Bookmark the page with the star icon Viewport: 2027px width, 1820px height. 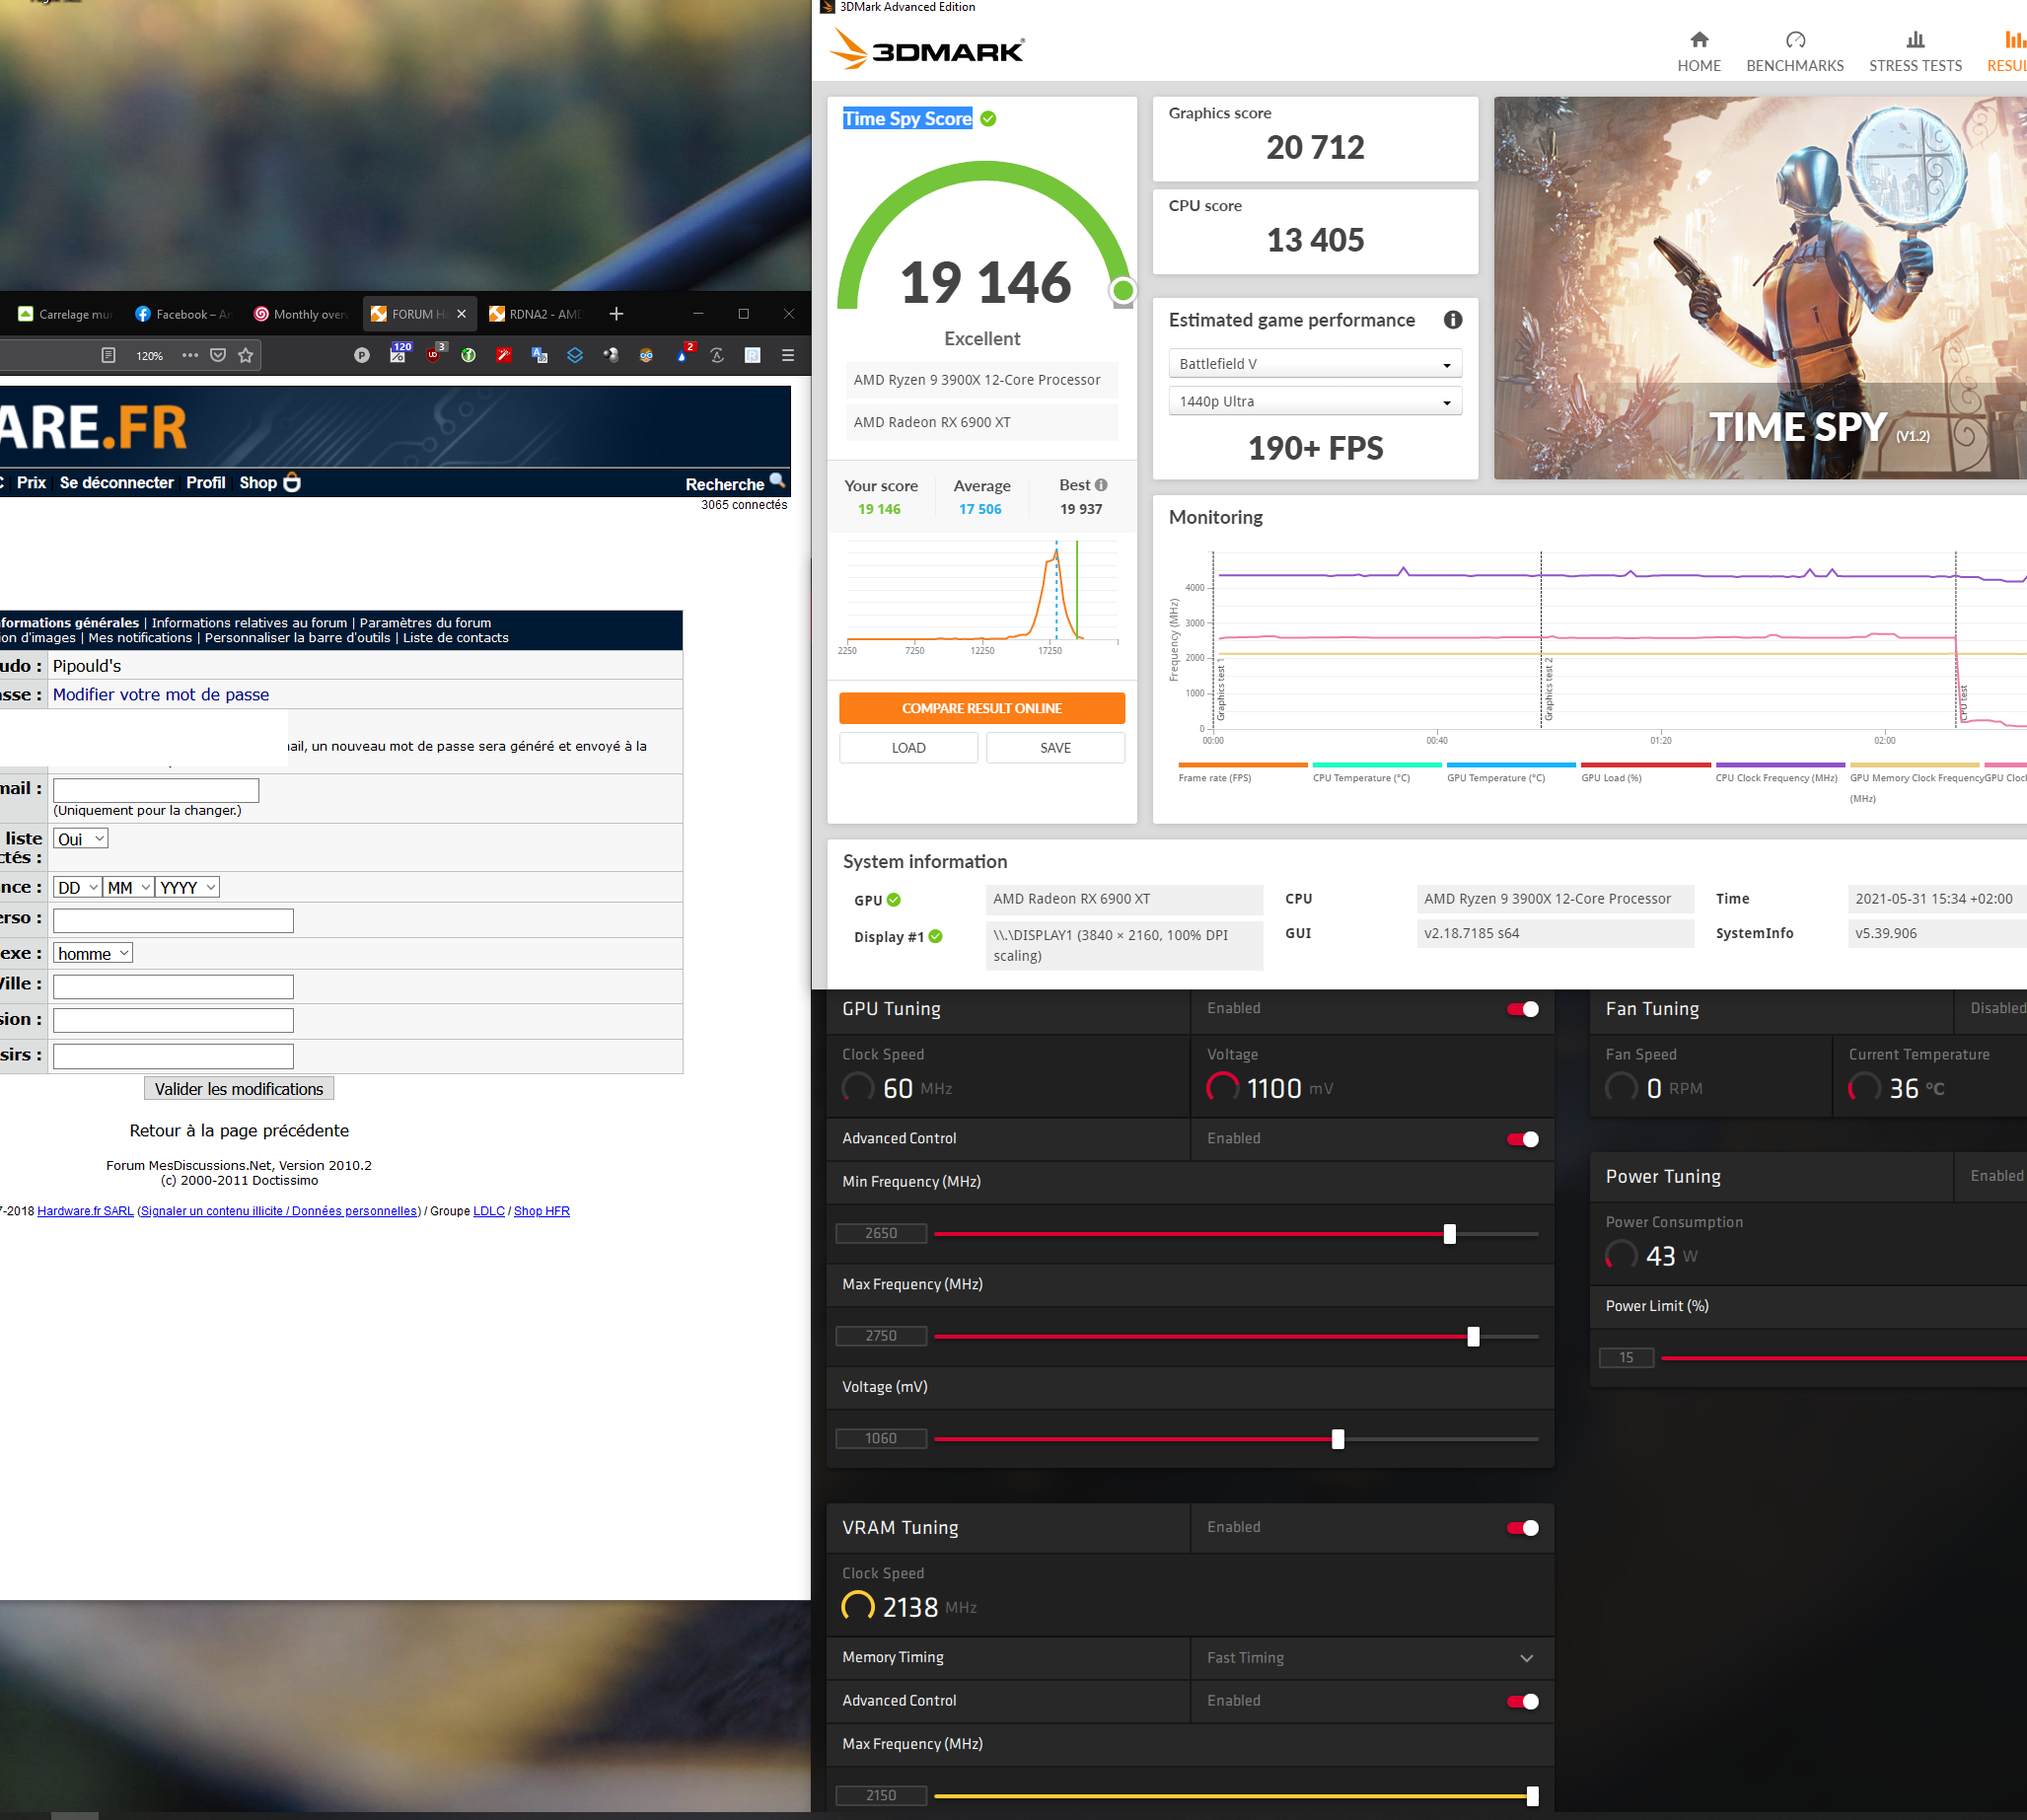[246, 355]
